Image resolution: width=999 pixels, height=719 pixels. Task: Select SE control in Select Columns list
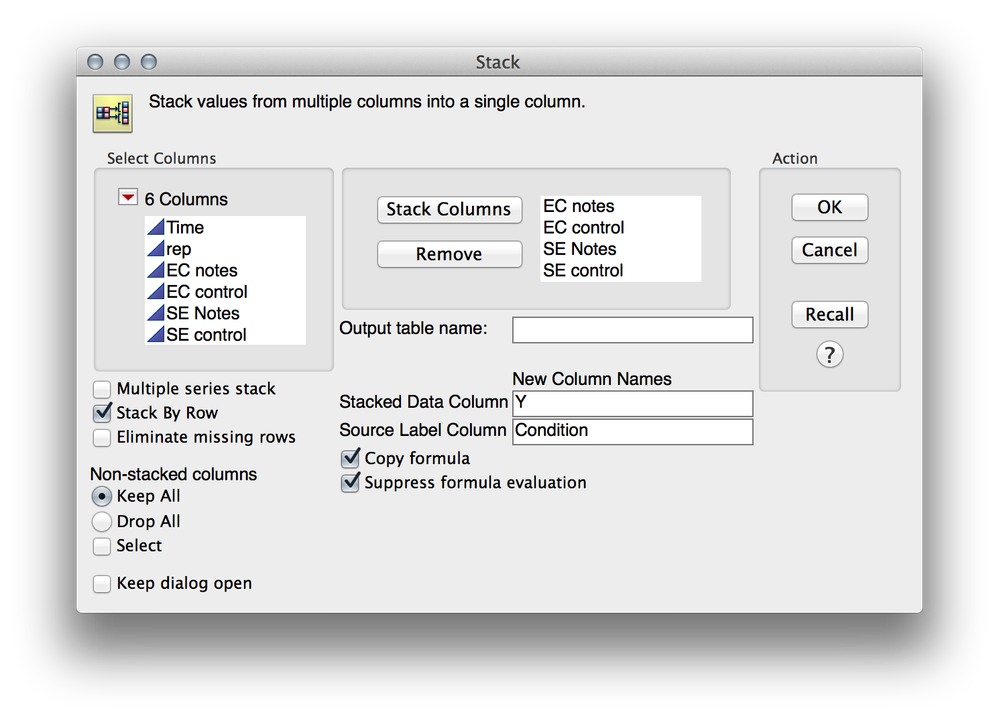(x=226, y=334)
